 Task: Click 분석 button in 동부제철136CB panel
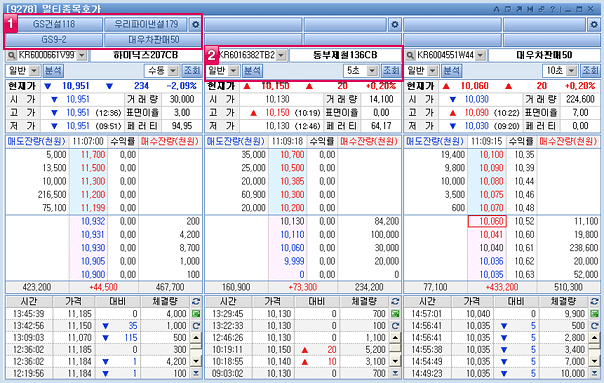click(x=253, y=71)
